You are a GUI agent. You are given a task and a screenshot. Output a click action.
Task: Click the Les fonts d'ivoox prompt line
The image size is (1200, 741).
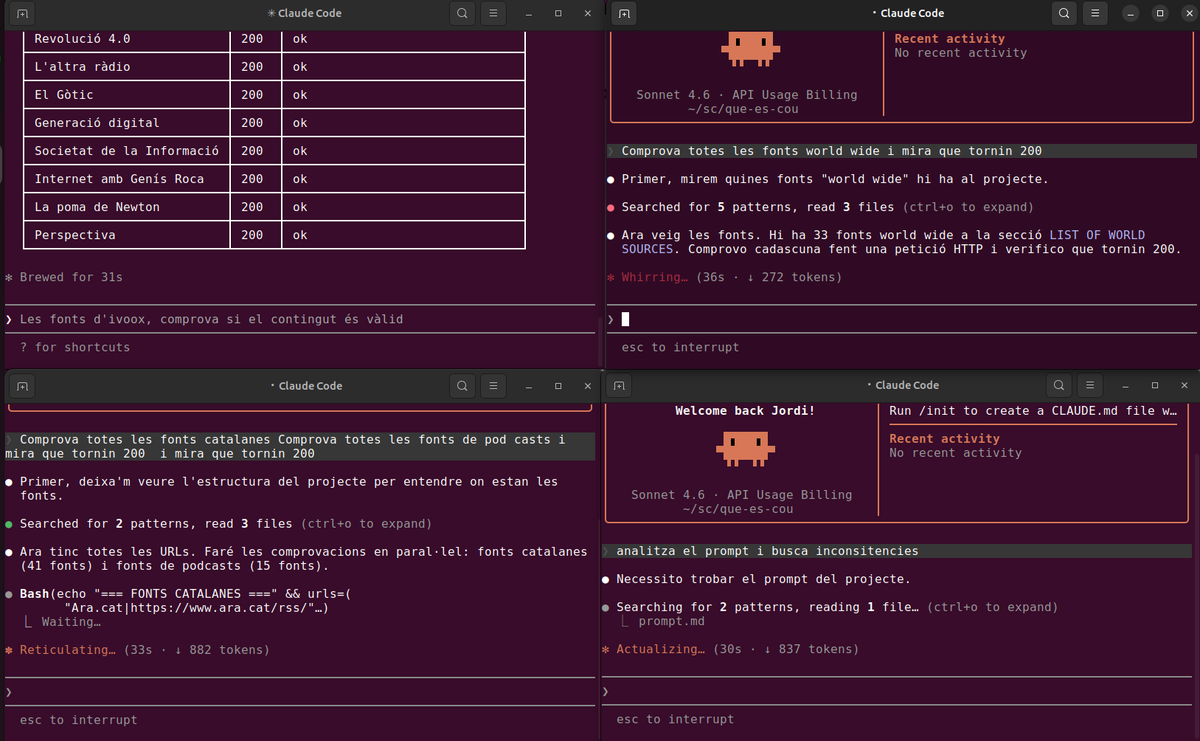pyautogui.click(x=300, y=319)
